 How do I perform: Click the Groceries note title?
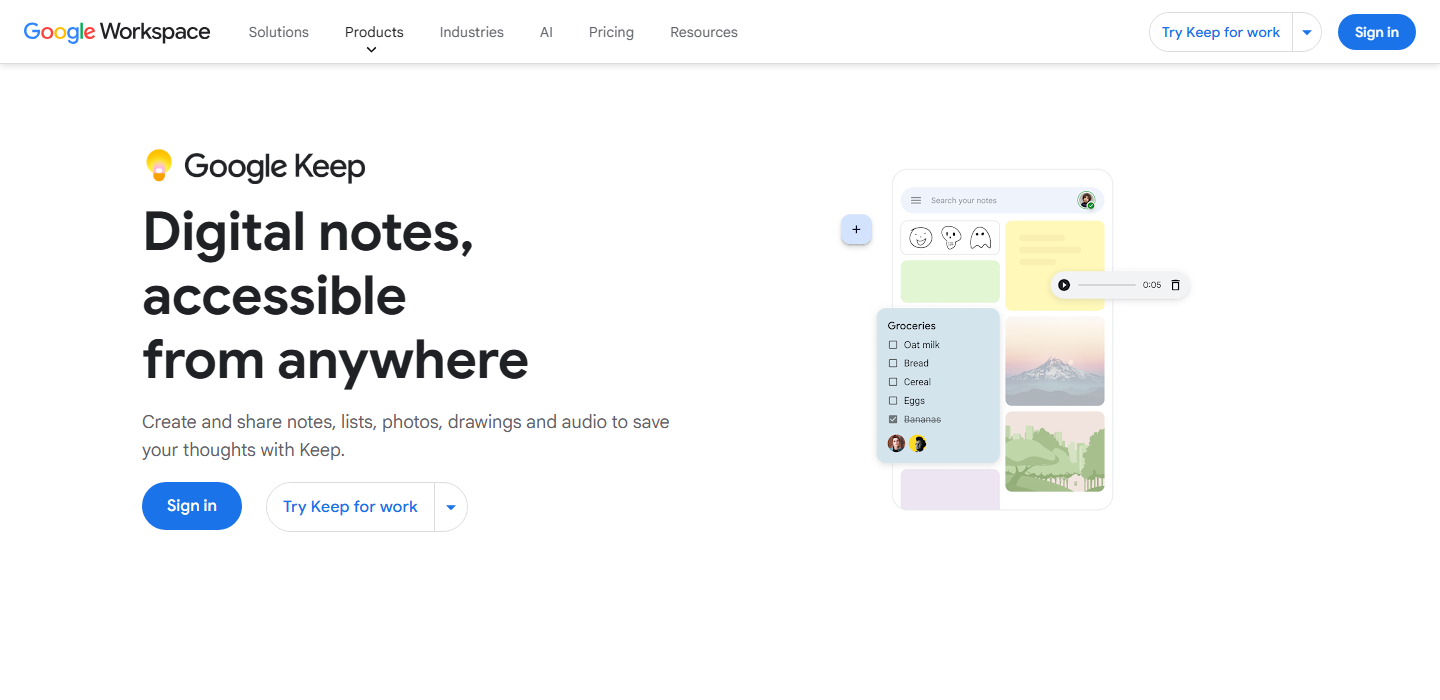pyautogui.click(x=912, y=326)
